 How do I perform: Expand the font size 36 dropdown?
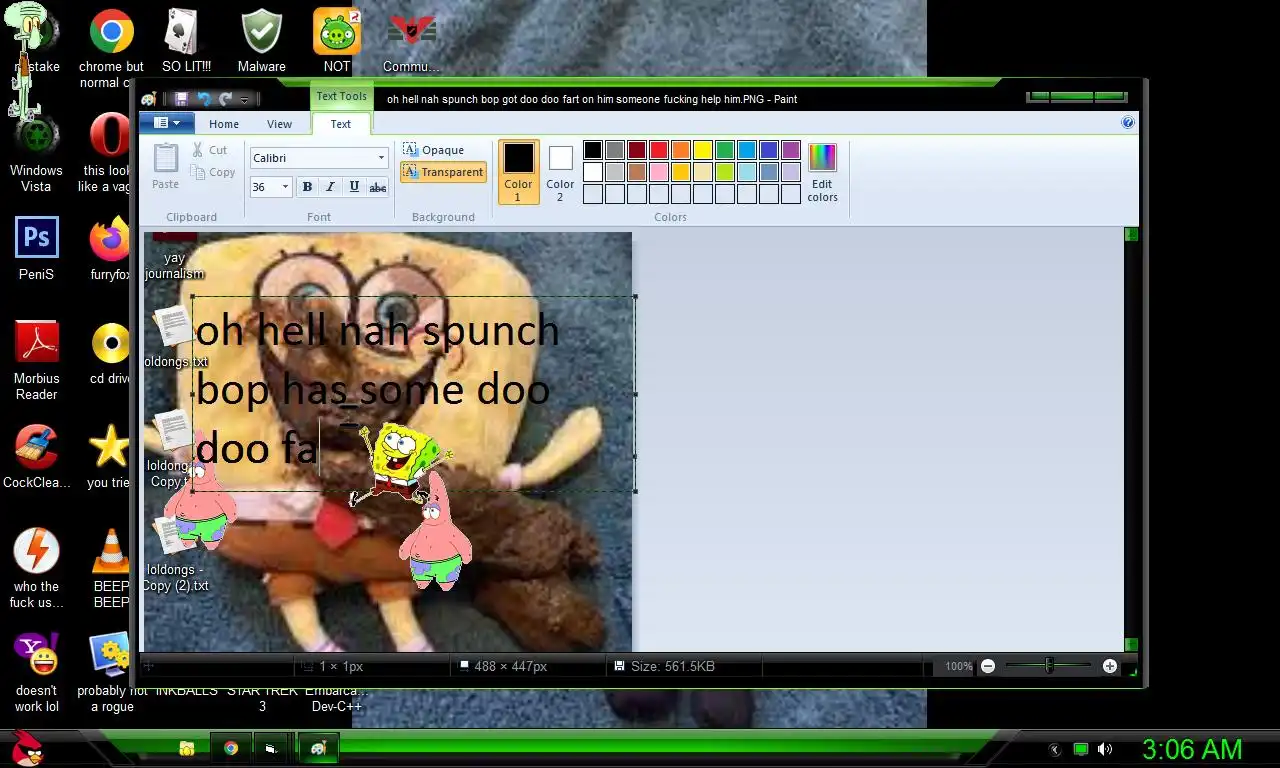click(285, 187)
